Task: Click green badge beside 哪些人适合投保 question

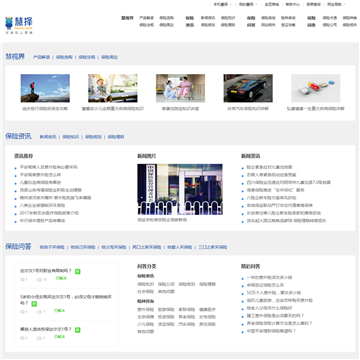Action: (x=78, y=330)
